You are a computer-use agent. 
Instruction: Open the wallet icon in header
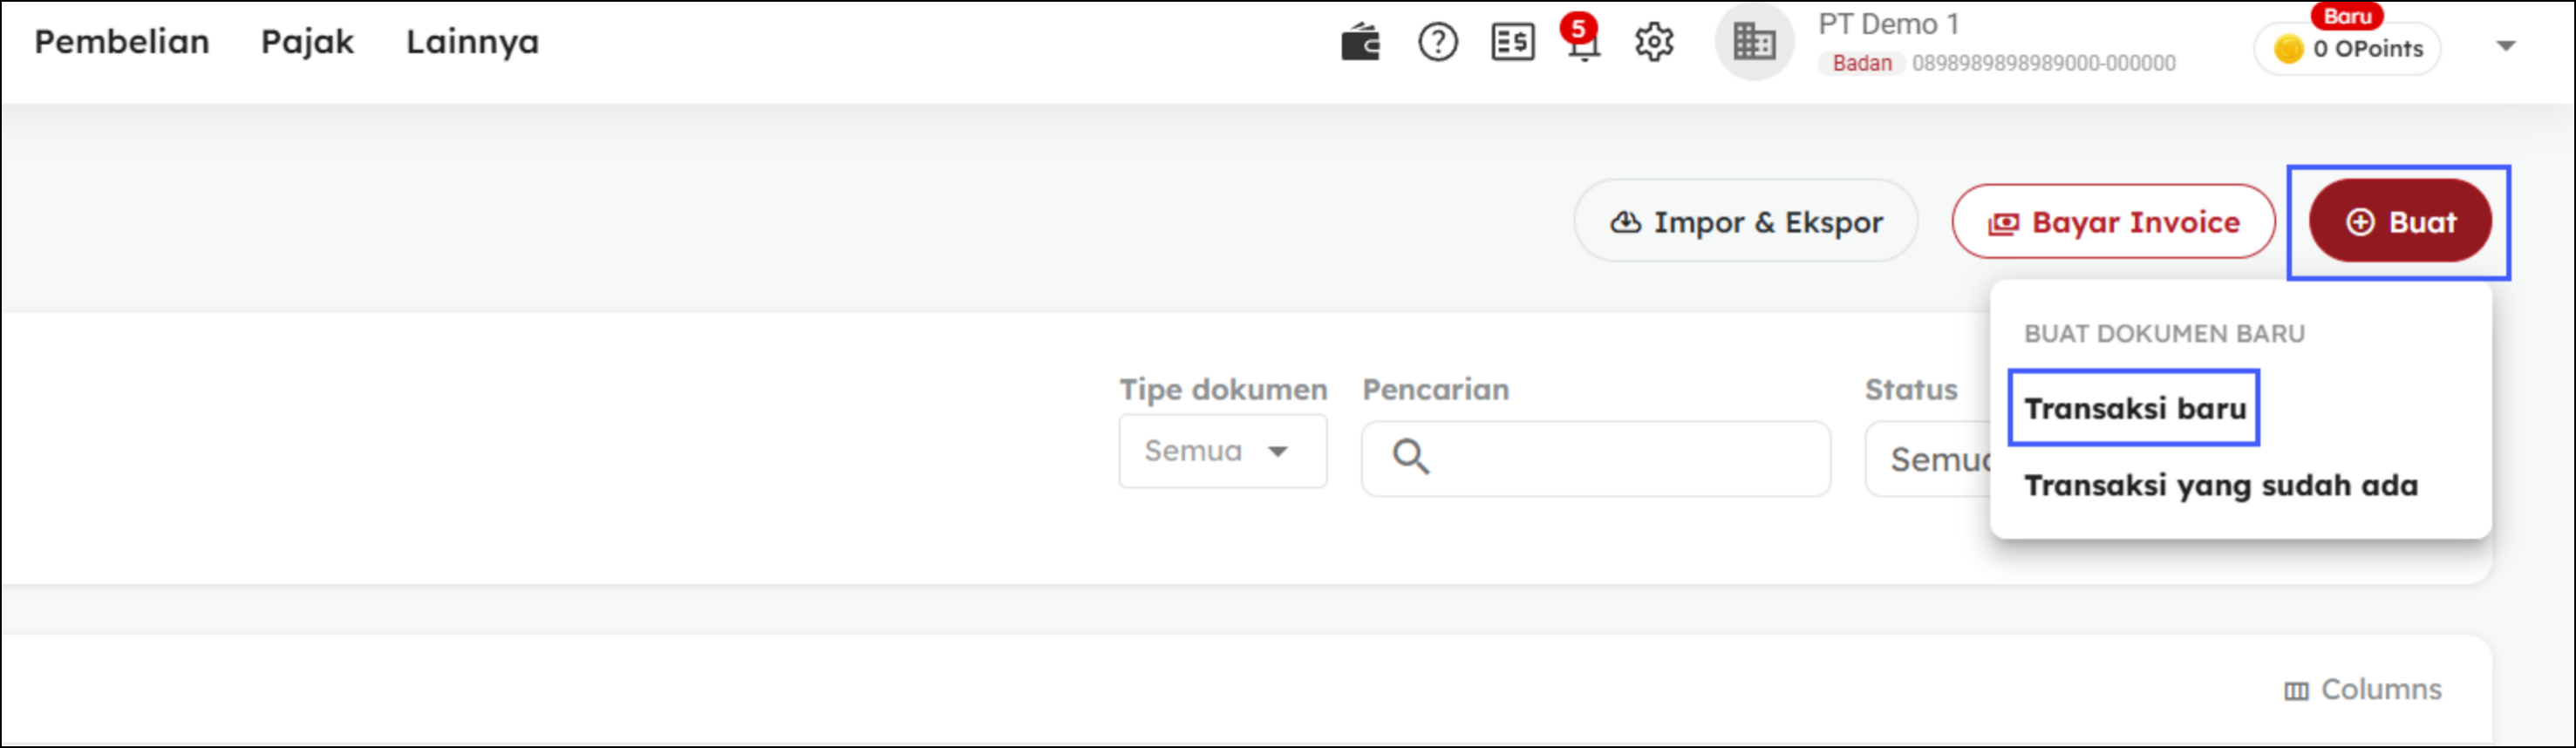coord(1360,43)
